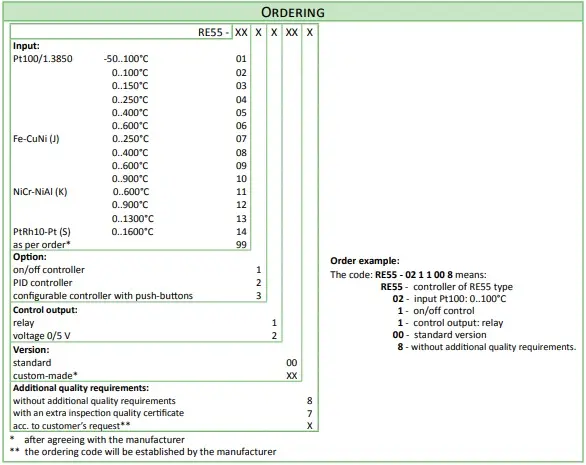Select input code '07'
586x465 pixels.
click(x=241, y=139)
